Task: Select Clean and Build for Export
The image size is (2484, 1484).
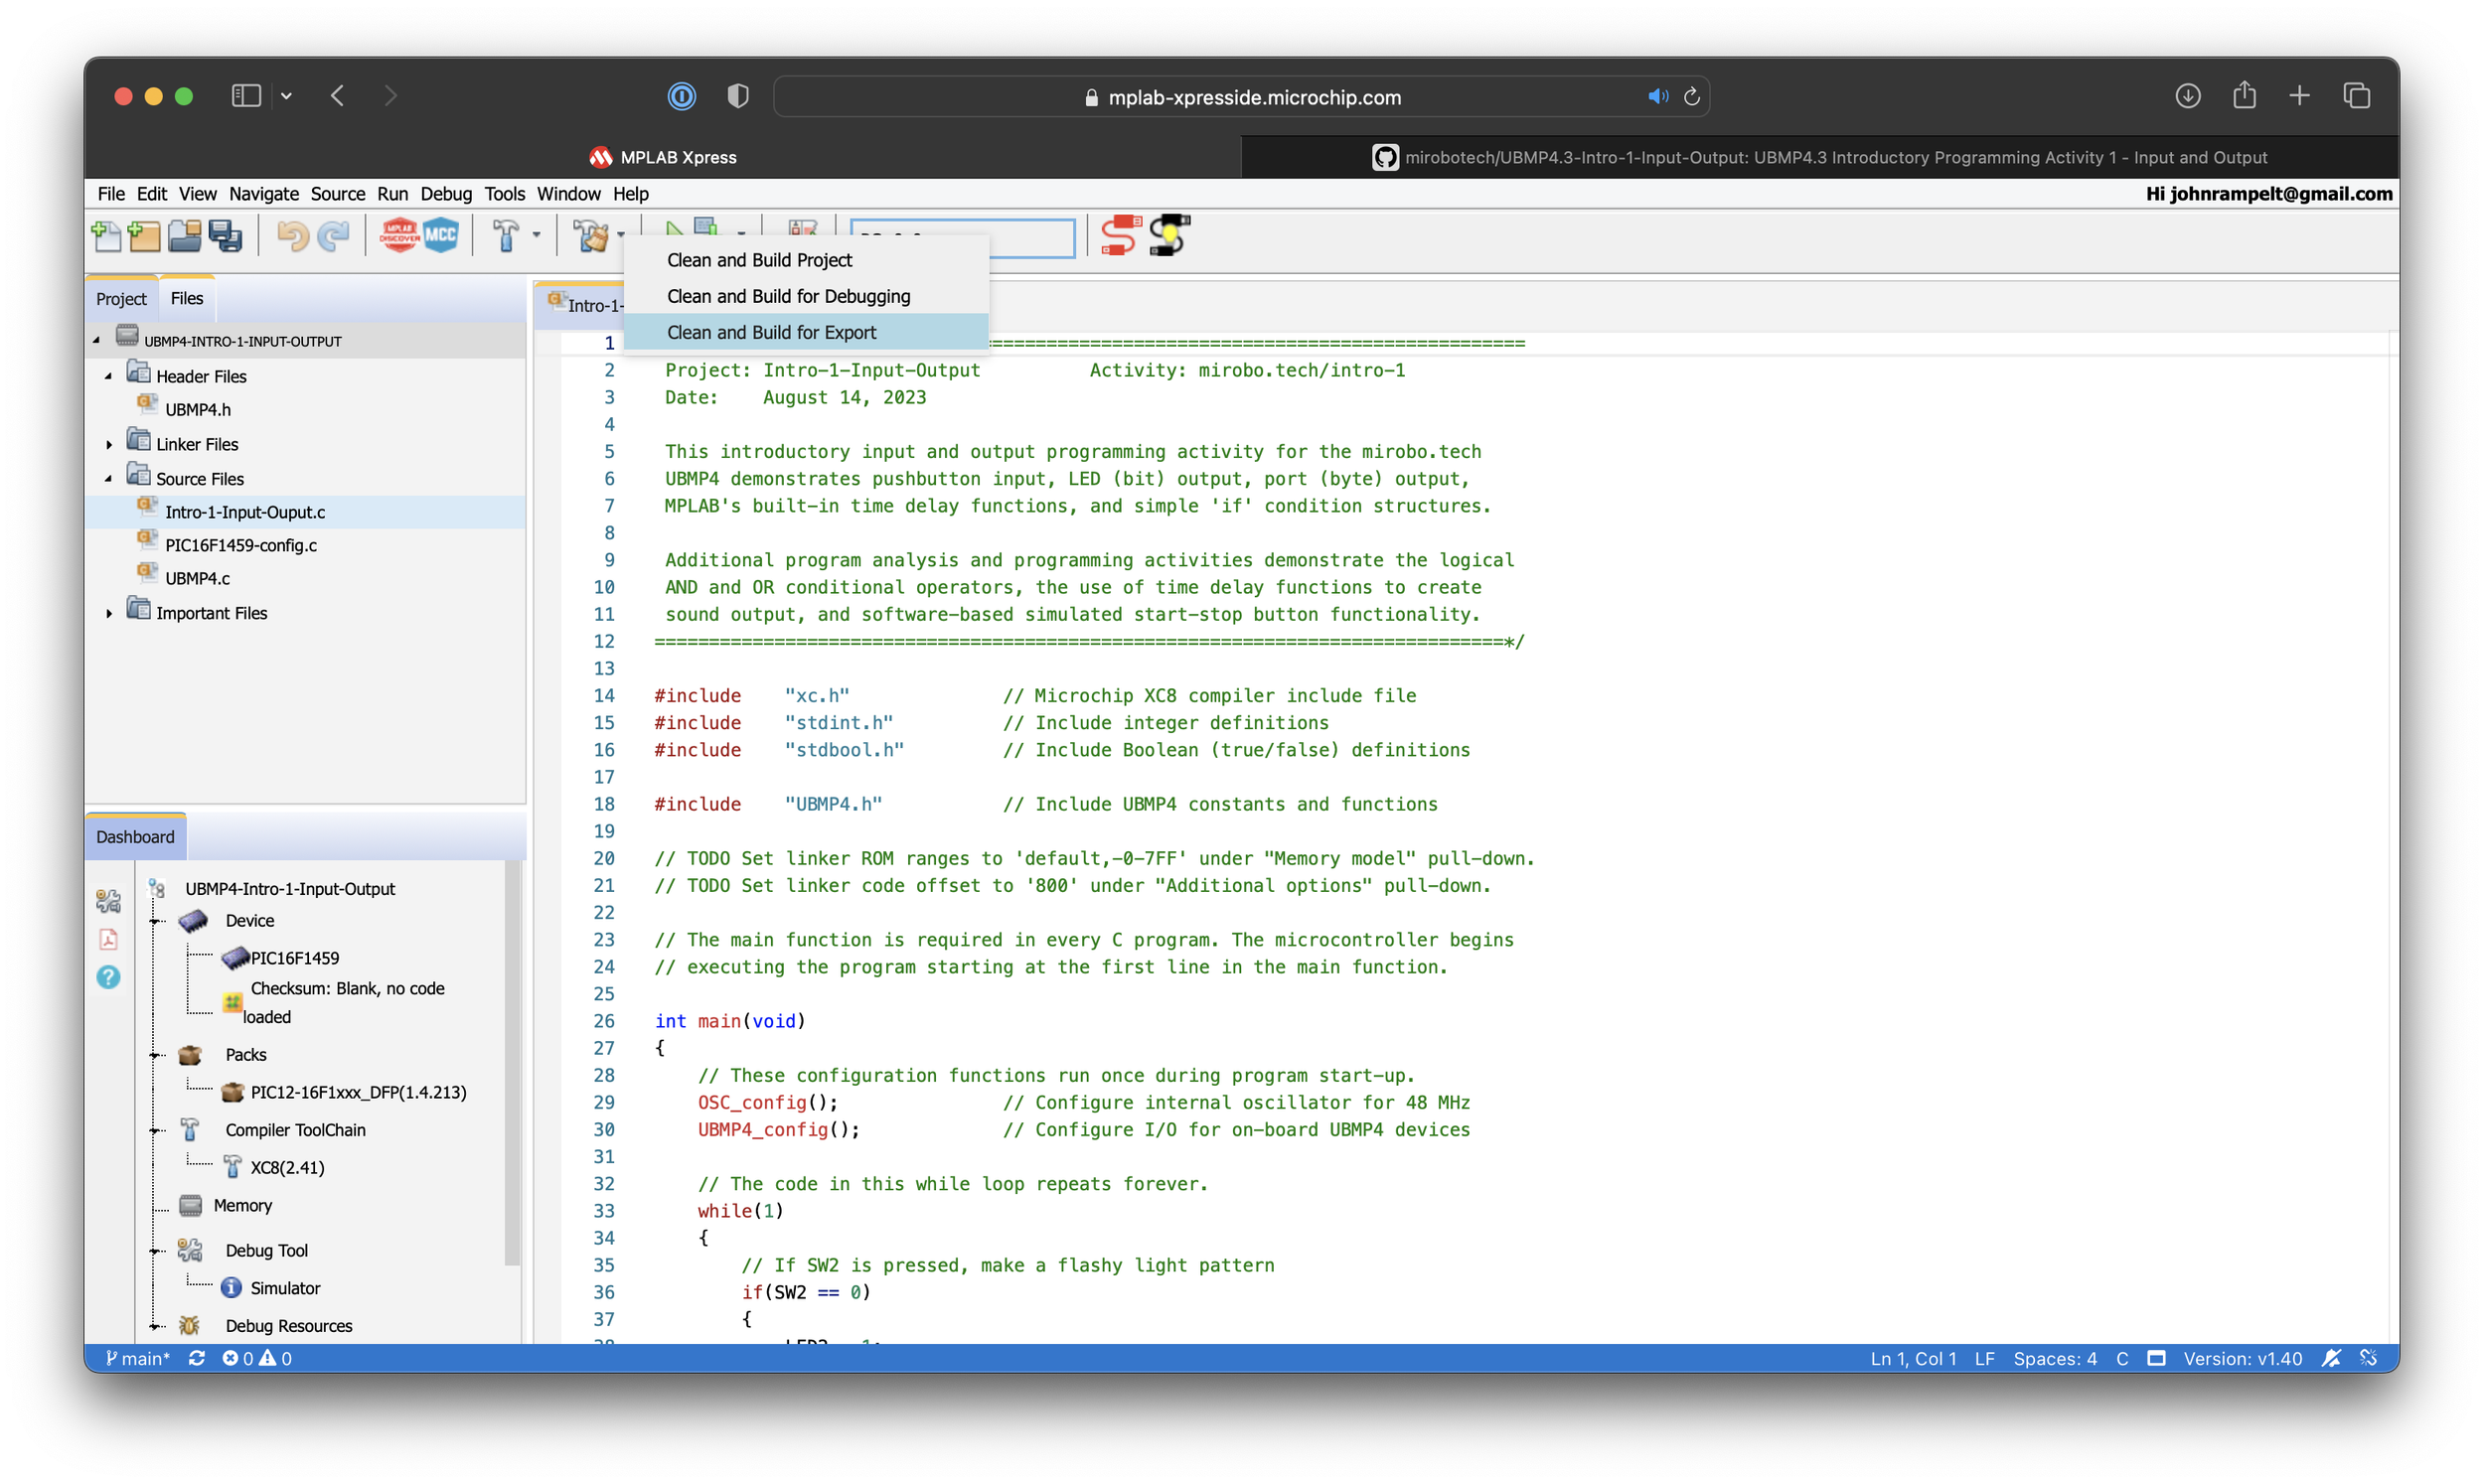Action: (806, 332)
